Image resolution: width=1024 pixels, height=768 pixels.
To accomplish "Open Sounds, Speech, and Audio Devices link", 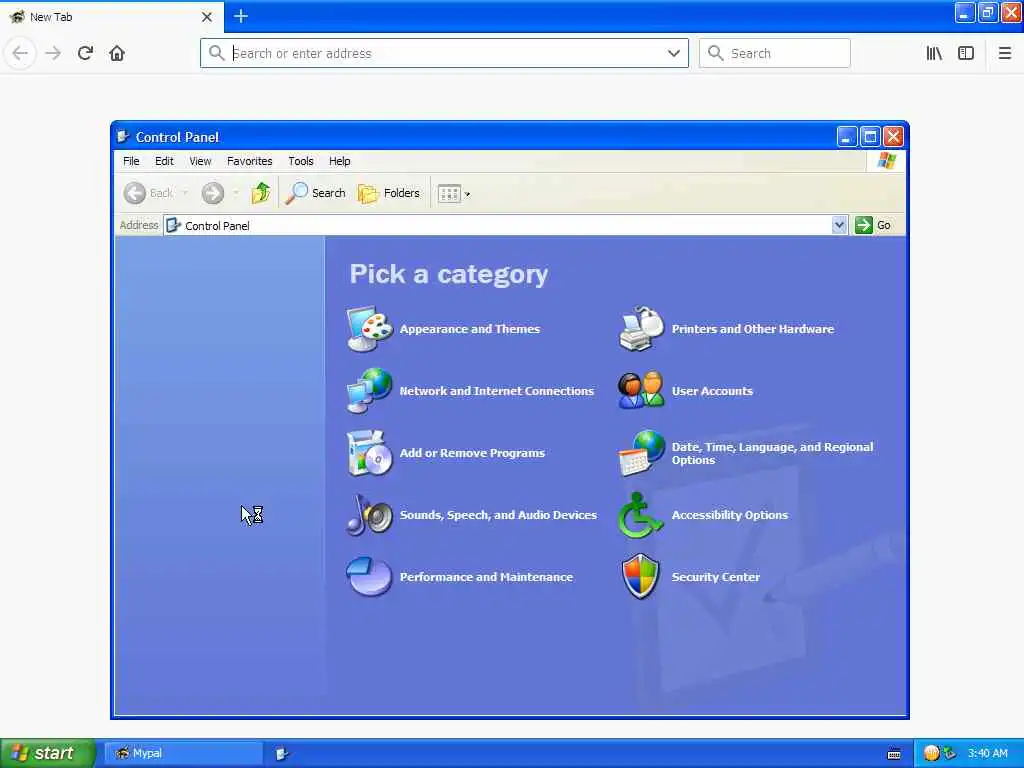I will (498, 515).
